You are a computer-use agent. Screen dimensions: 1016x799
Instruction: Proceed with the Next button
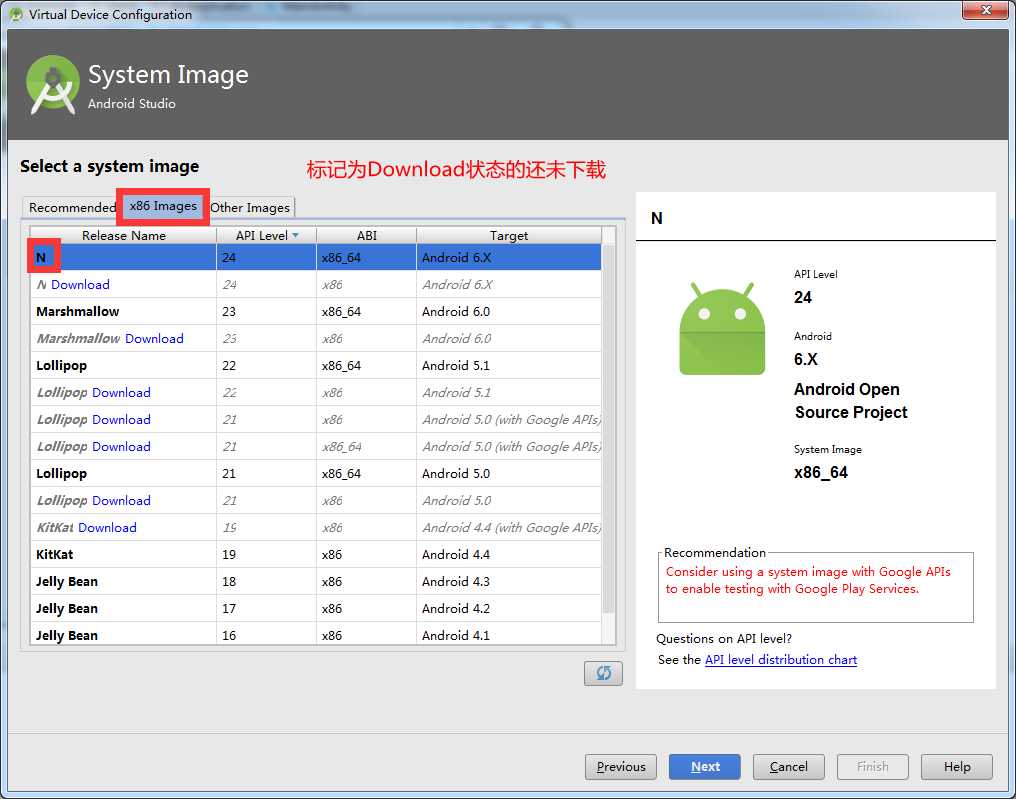pyautogui.click(x=705, y=767)
